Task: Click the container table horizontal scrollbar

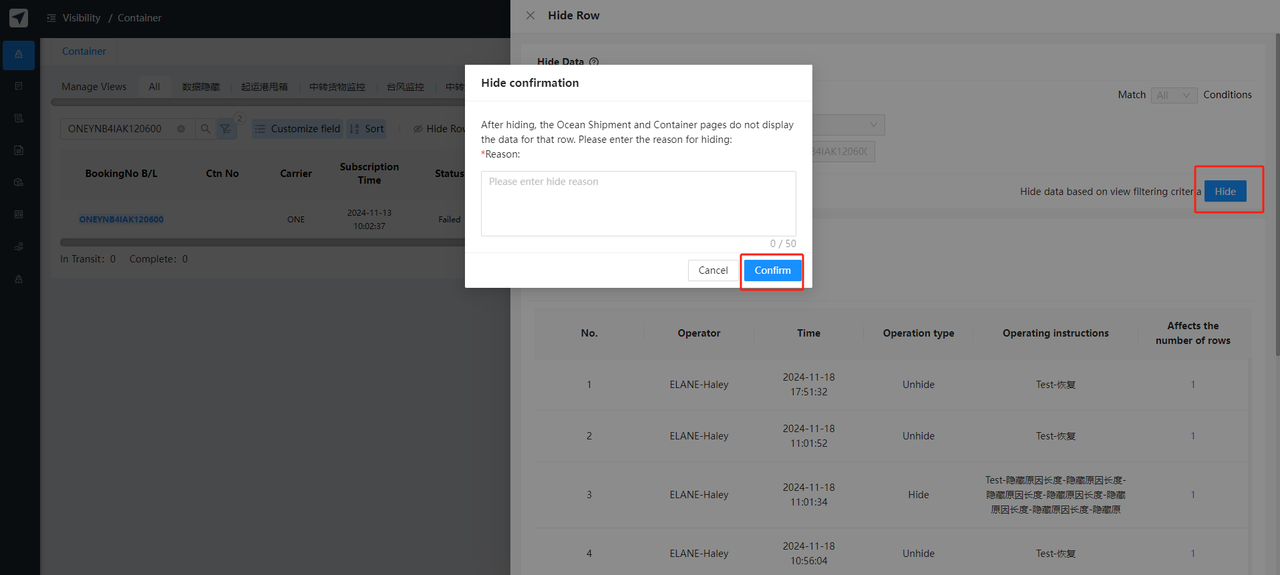Action: click(x=260, y=242)
